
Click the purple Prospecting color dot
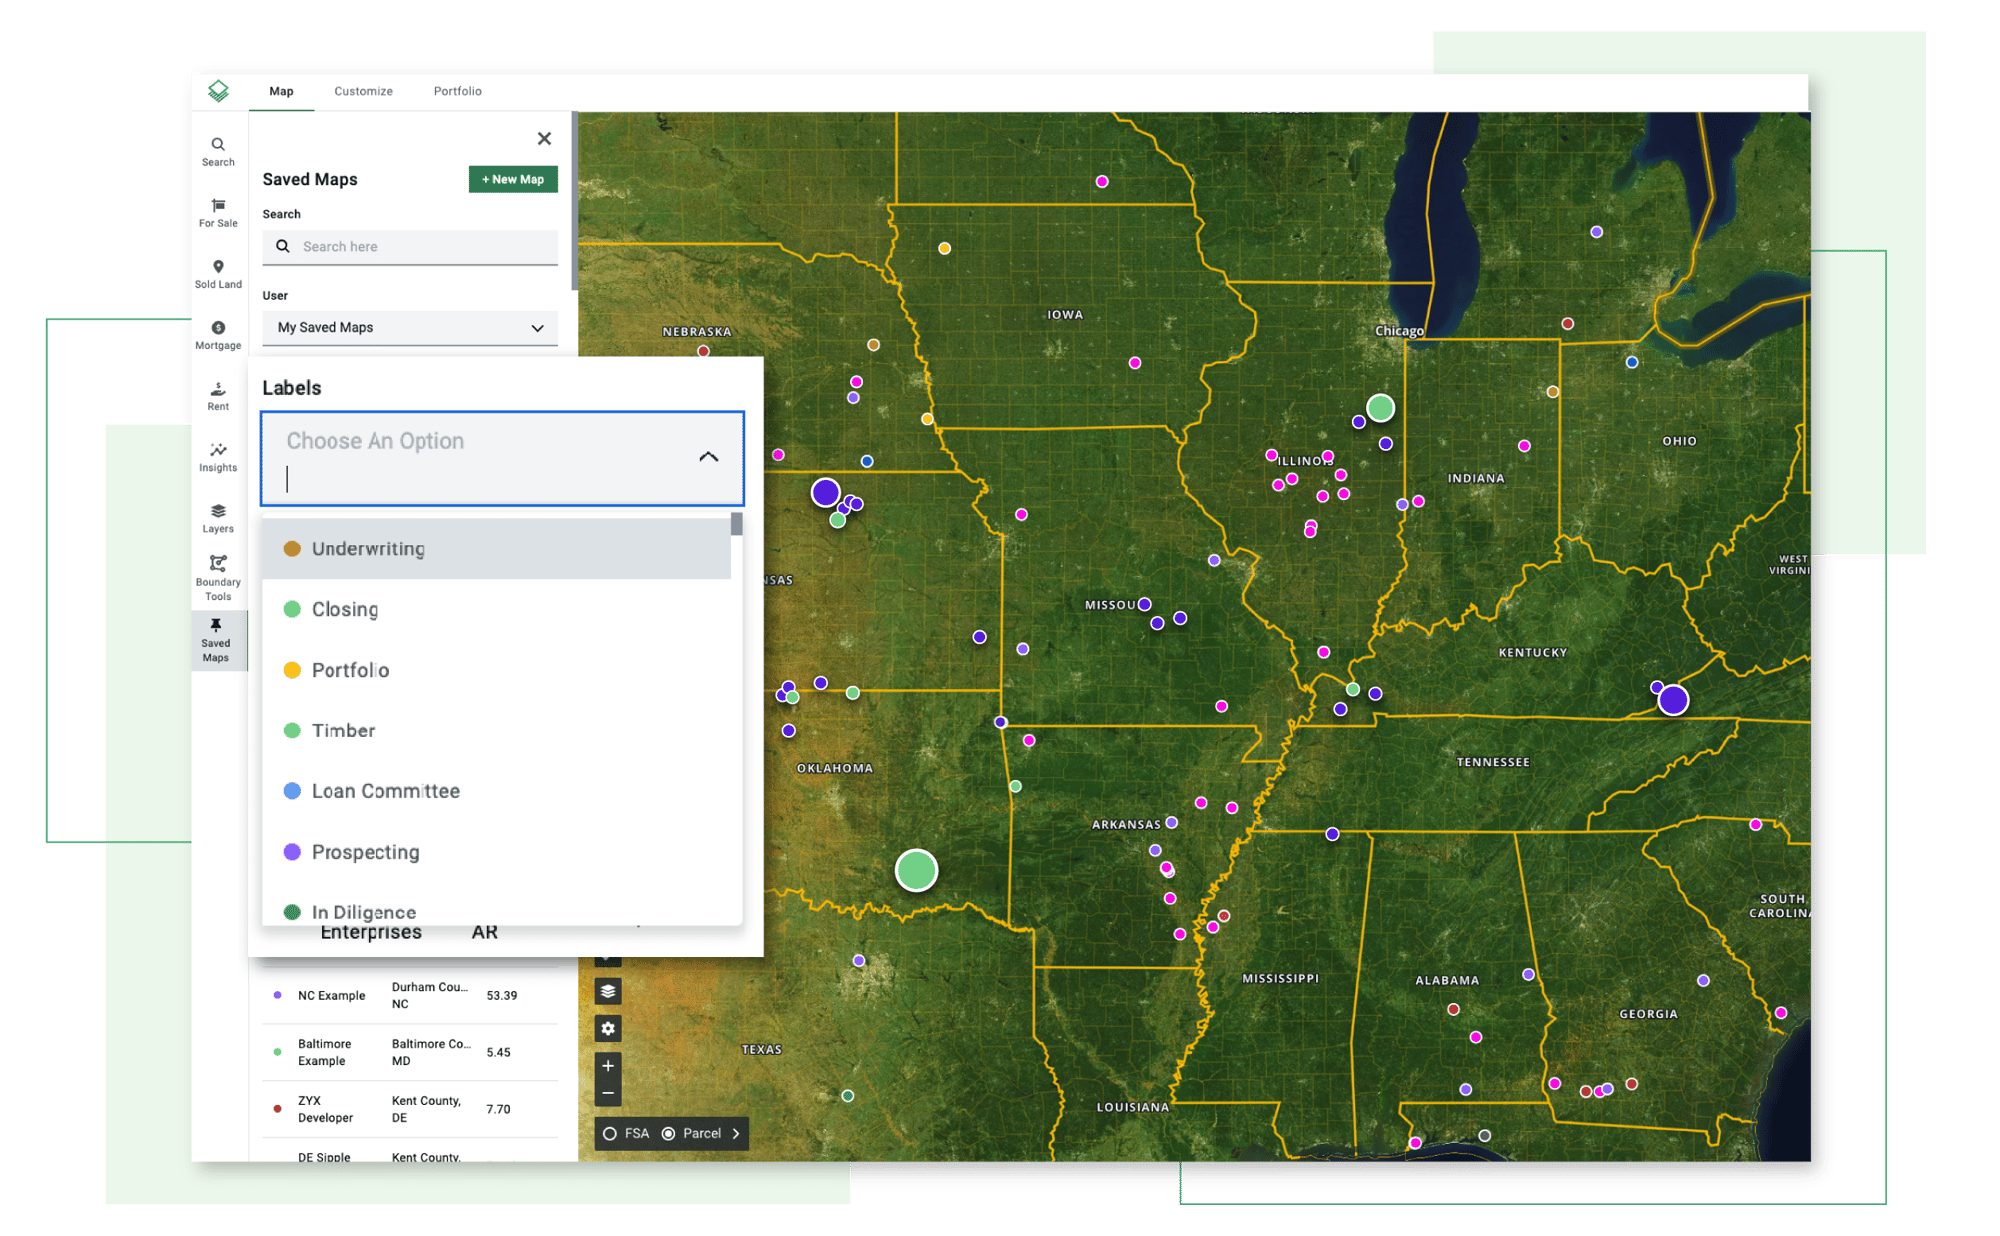(x=292, y=852)
